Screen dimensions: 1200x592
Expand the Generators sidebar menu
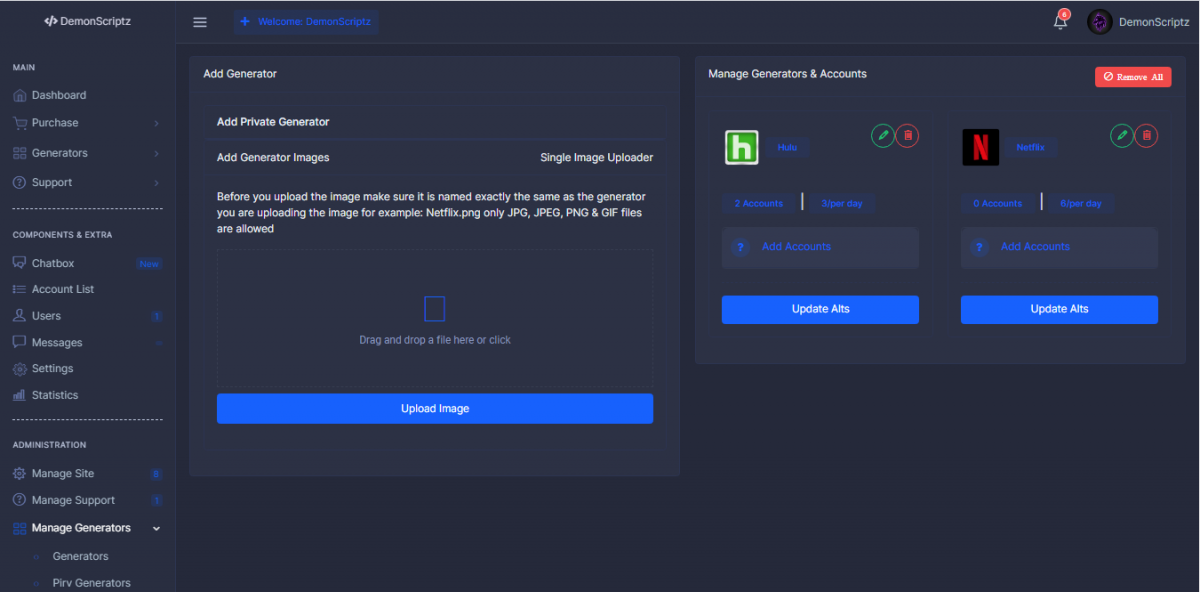(85, 153)
